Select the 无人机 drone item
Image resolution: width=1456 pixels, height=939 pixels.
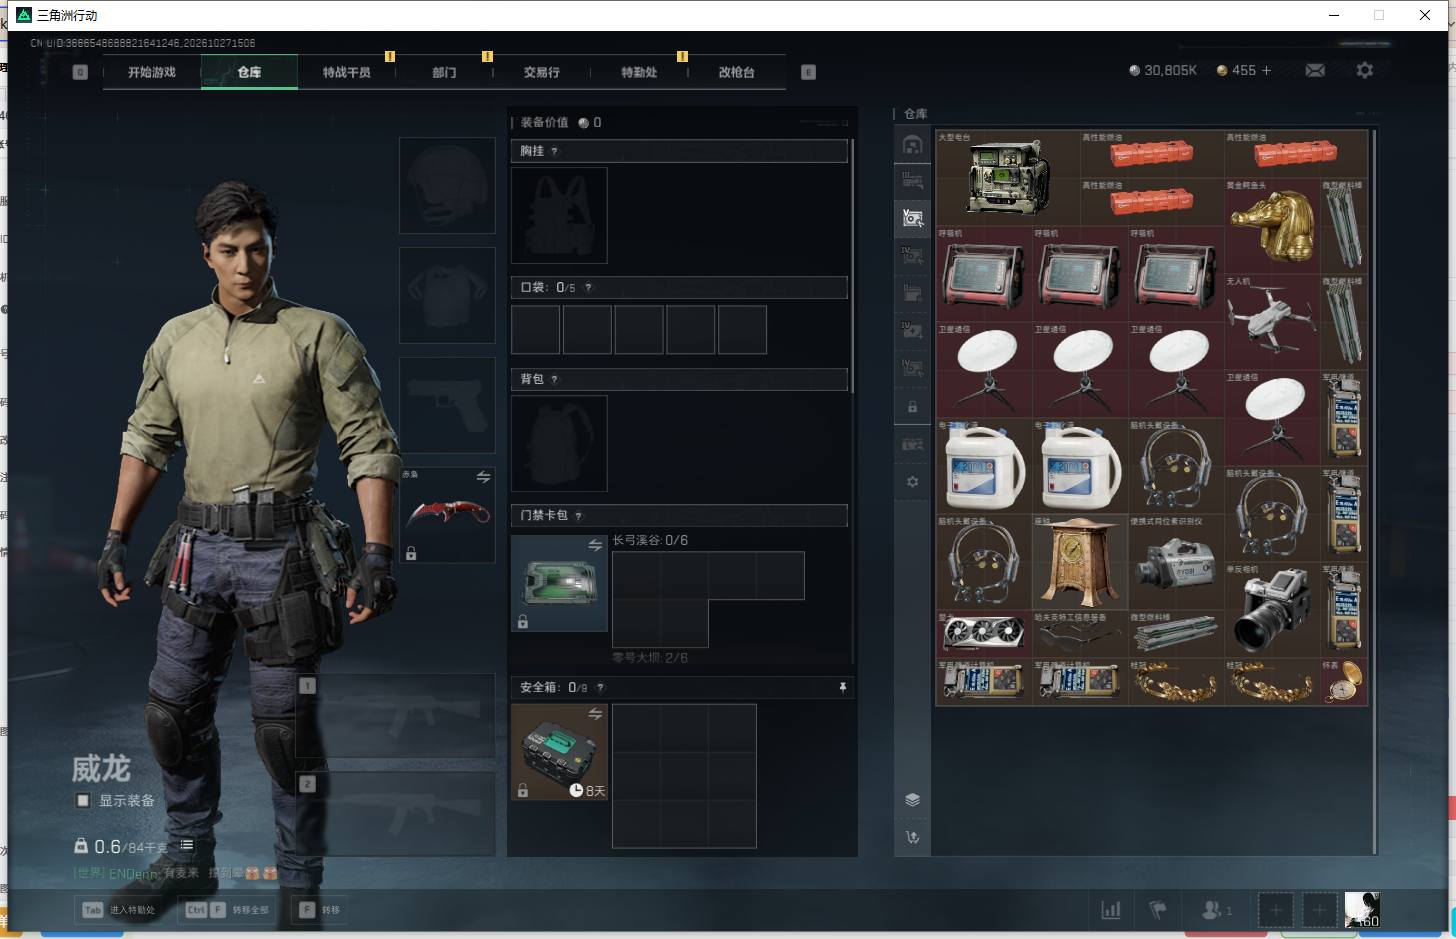[1272, 321]
